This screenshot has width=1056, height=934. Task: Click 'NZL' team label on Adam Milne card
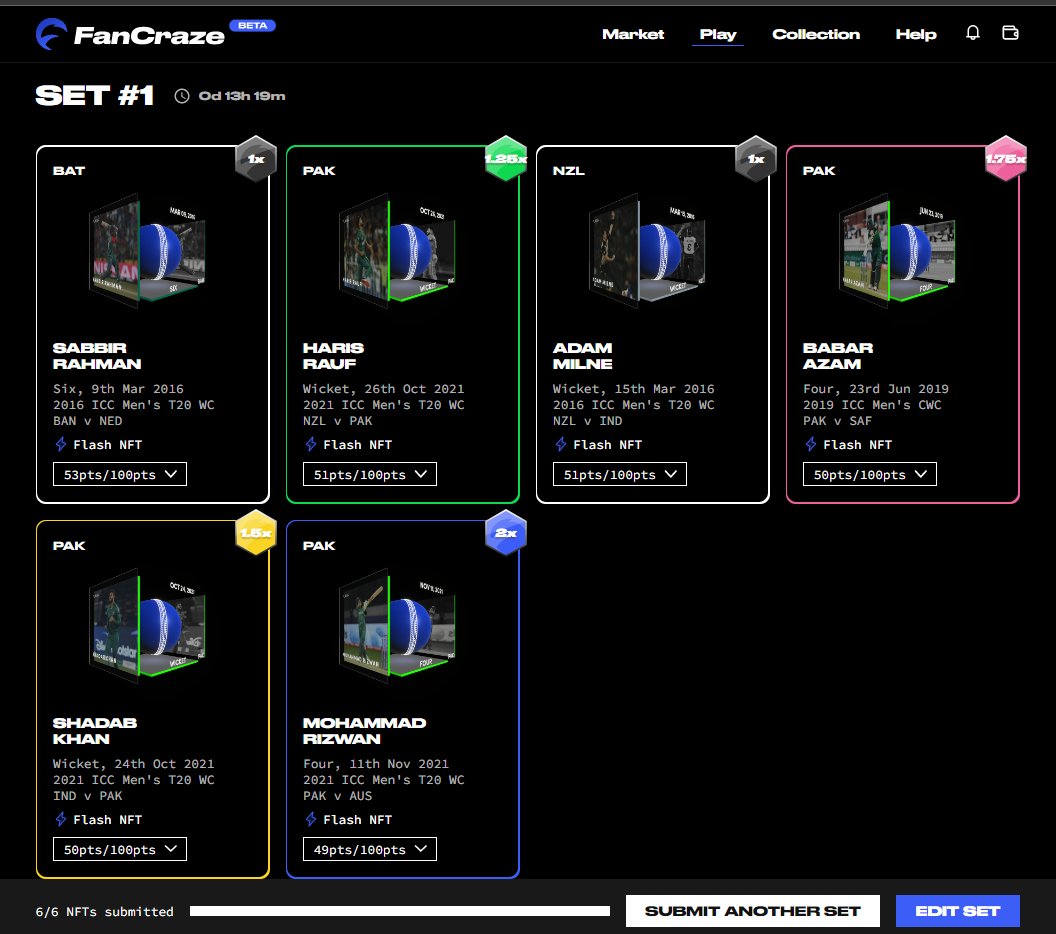pos(568,170)
